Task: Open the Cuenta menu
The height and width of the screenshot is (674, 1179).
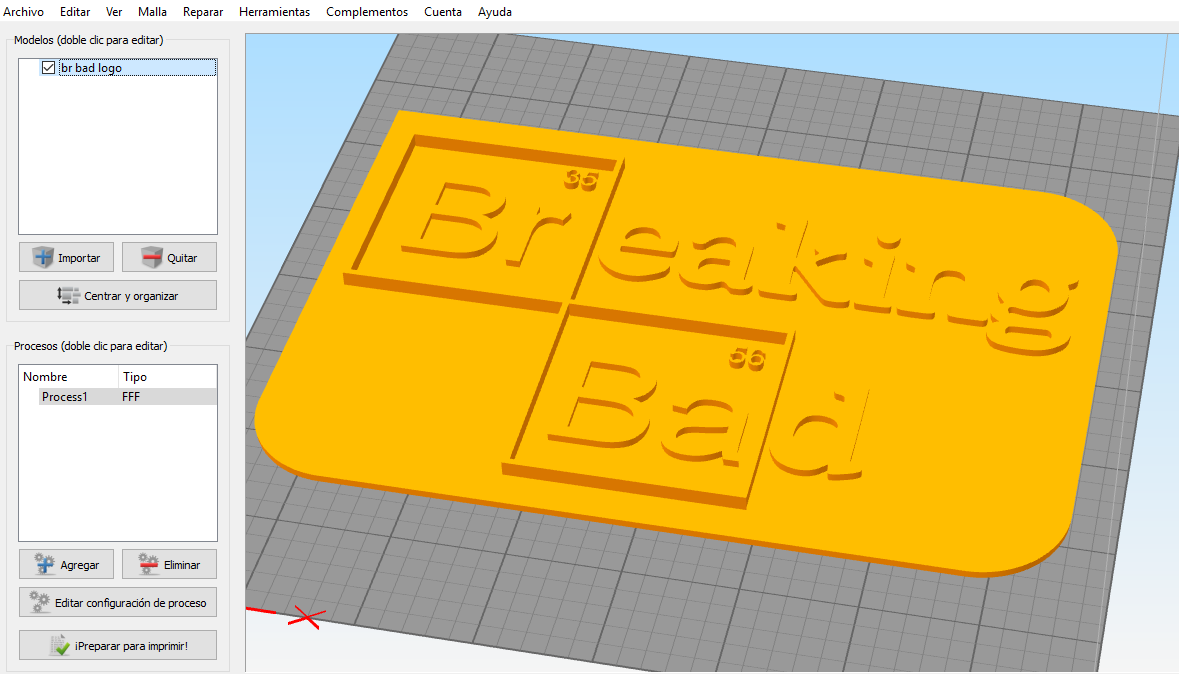Action: click(443, 12)
